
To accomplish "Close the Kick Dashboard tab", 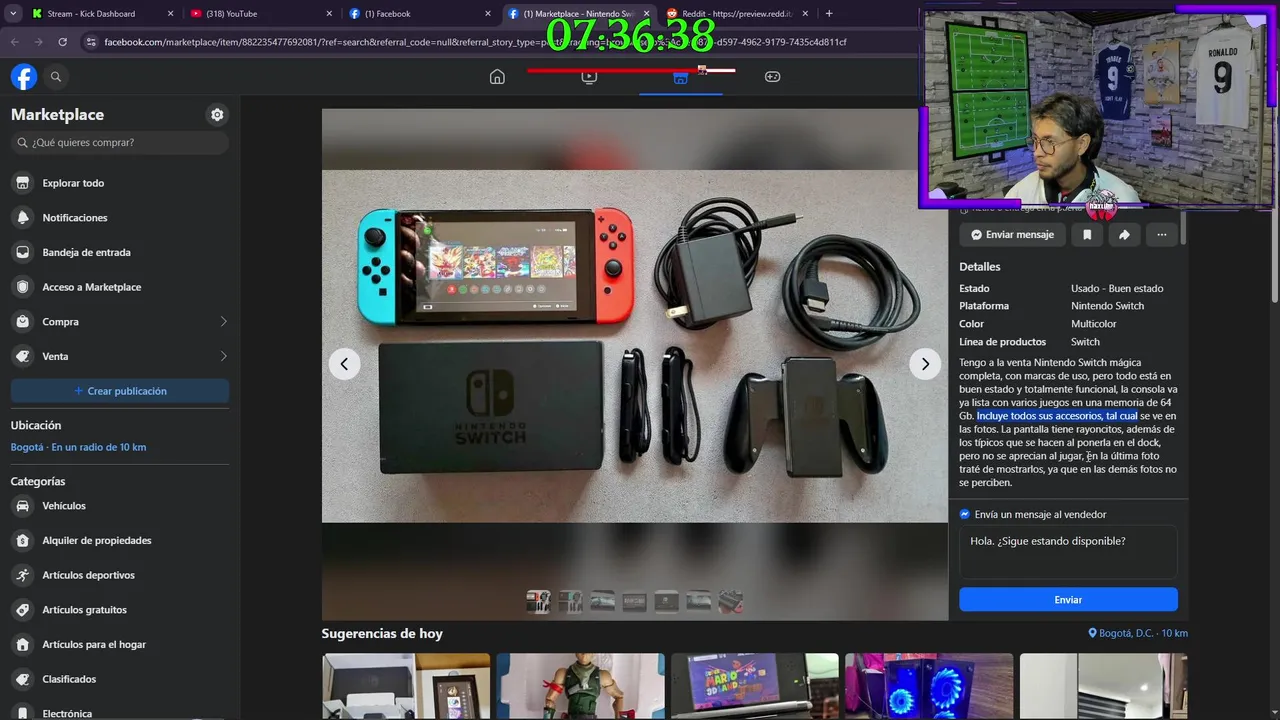I will 170,14.
